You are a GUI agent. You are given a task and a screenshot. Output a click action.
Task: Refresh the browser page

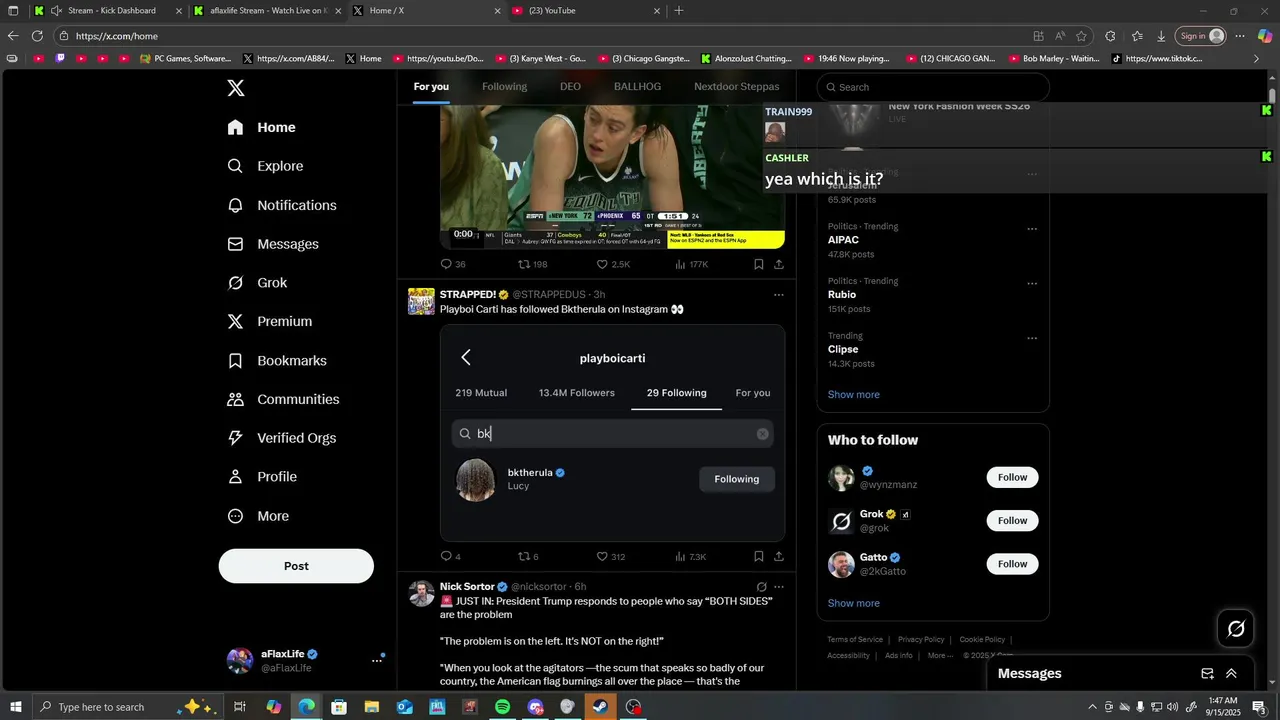[x=37, y=36]
